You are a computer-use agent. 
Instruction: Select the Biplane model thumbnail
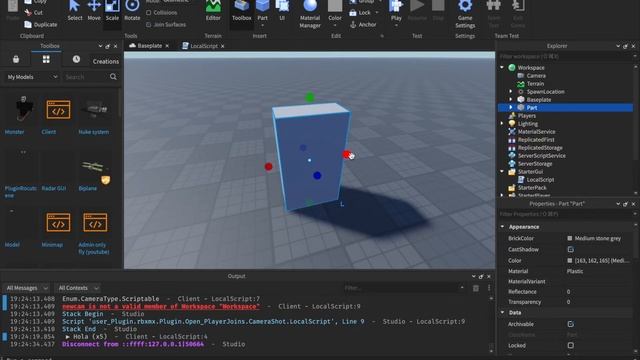tap(95, 167)
